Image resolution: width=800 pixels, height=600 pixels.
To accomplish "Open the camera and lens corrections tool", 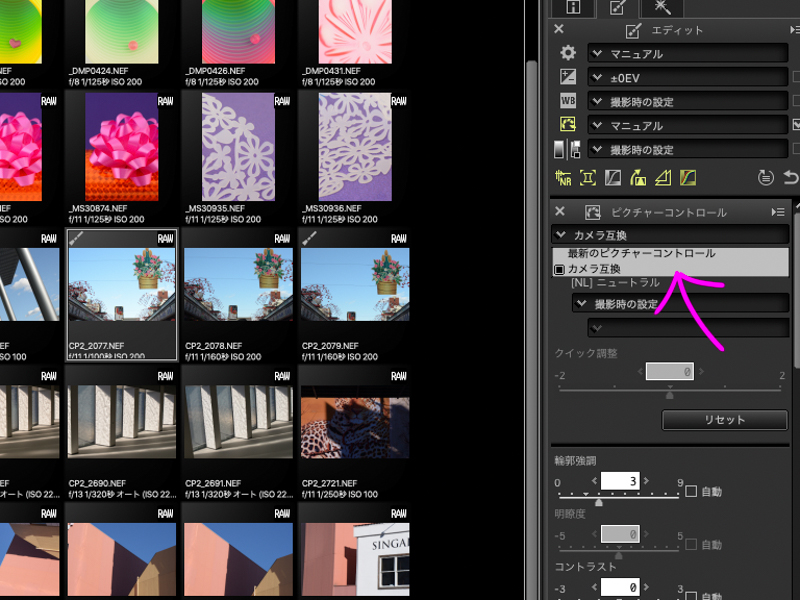I will pos(588,178).
